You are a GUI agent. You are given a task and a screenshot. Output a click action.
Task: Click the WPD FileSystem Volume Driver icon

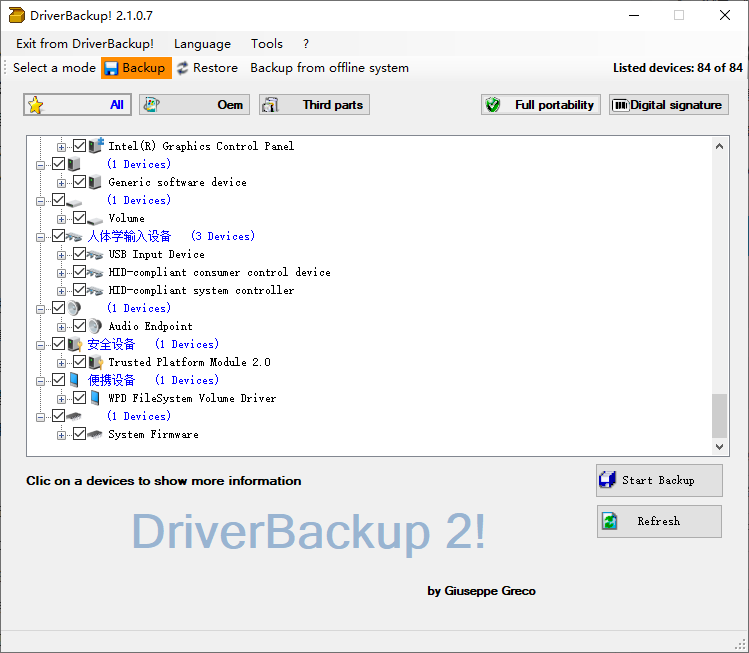point(95,398)
